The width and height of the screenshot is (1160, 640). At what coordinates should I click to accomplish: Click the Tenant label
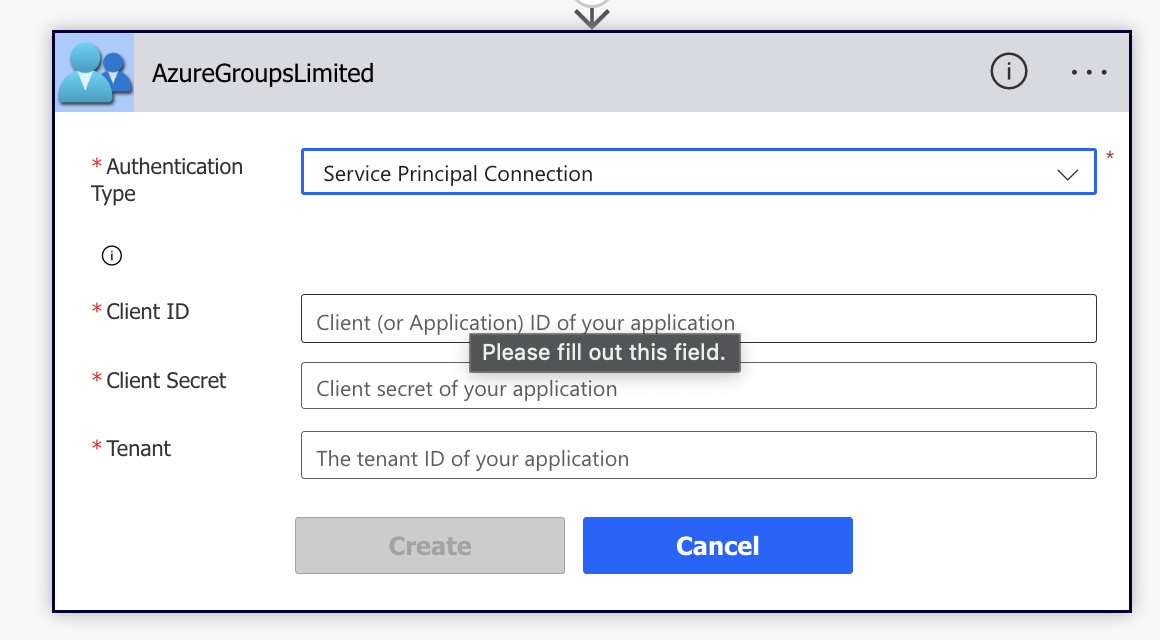[x=138, y=448]
